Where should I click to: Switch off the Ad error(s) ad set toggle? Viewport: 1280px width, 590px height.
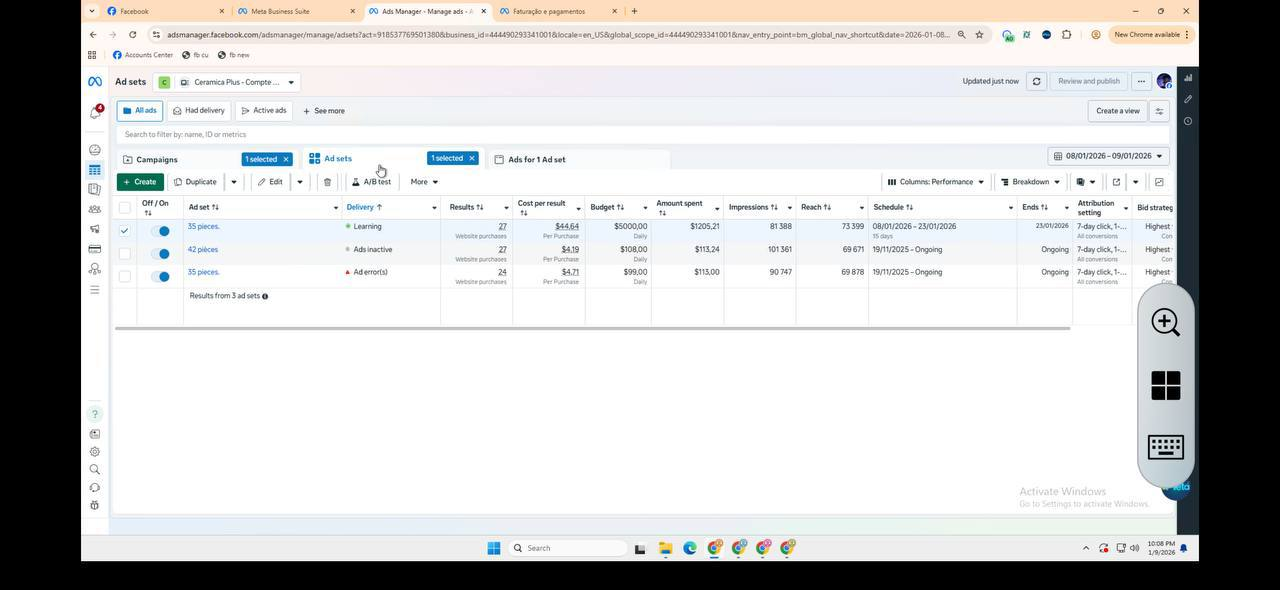[x=160, y=277]
